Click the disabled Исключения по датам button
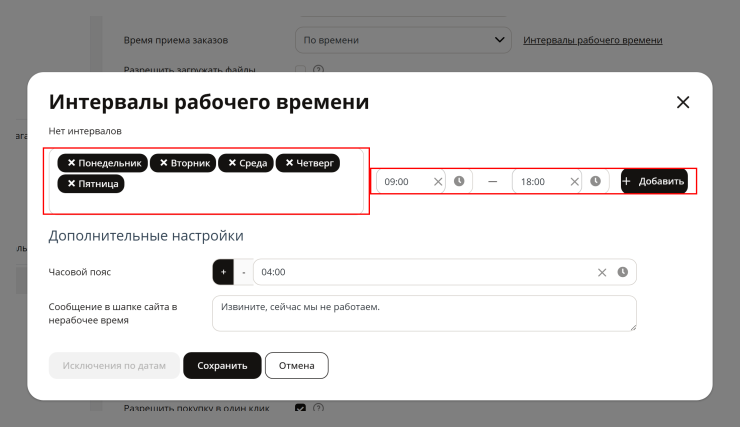The width and height of the screenshot is (740, 427). [114, 366]
